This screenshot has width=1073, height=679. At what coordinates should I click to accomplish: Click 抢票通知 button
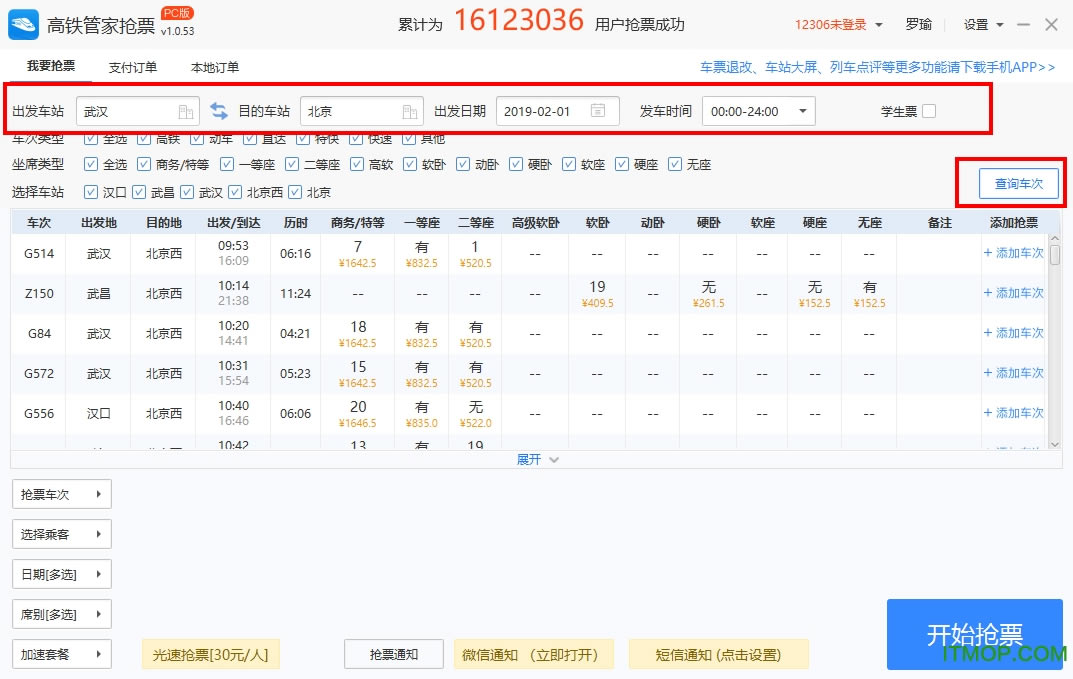[393, 654]
